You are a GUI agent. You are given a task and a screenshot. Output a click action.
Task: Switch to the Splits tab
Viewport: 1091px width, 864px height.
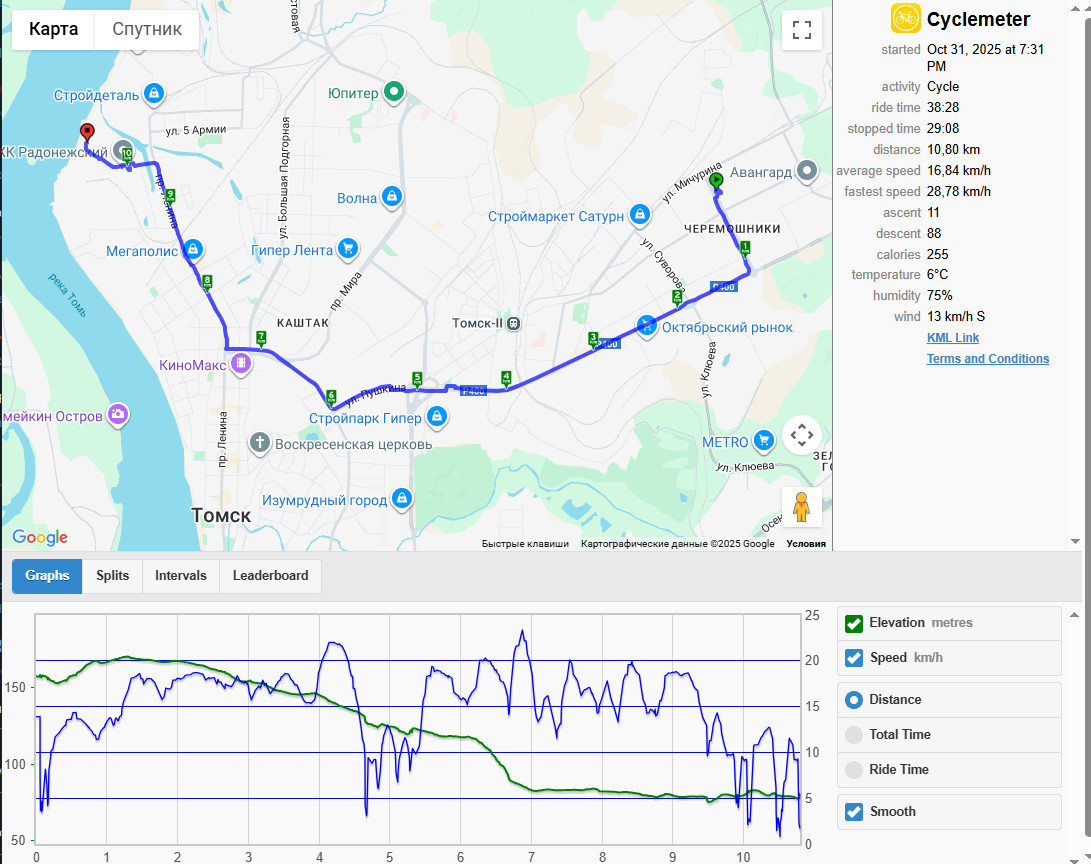click(112, 576)
